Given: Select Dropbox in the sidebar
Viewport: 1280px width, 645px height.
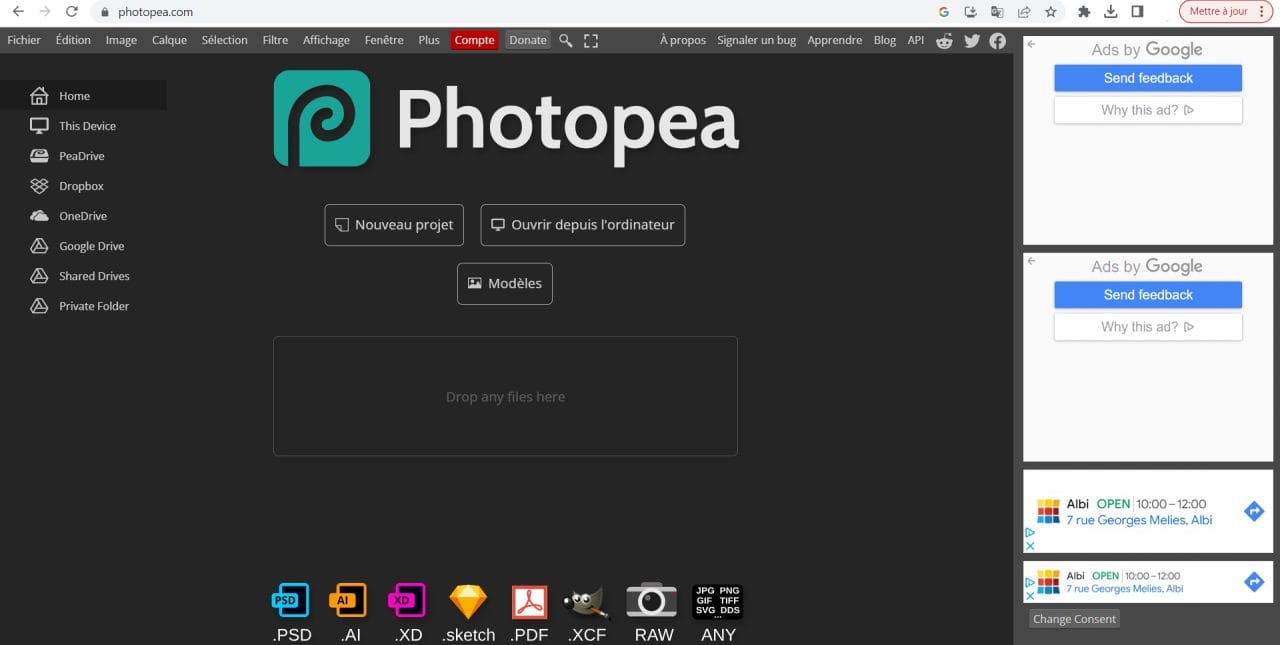Looking at the screenshot, I should coord(81,186).
